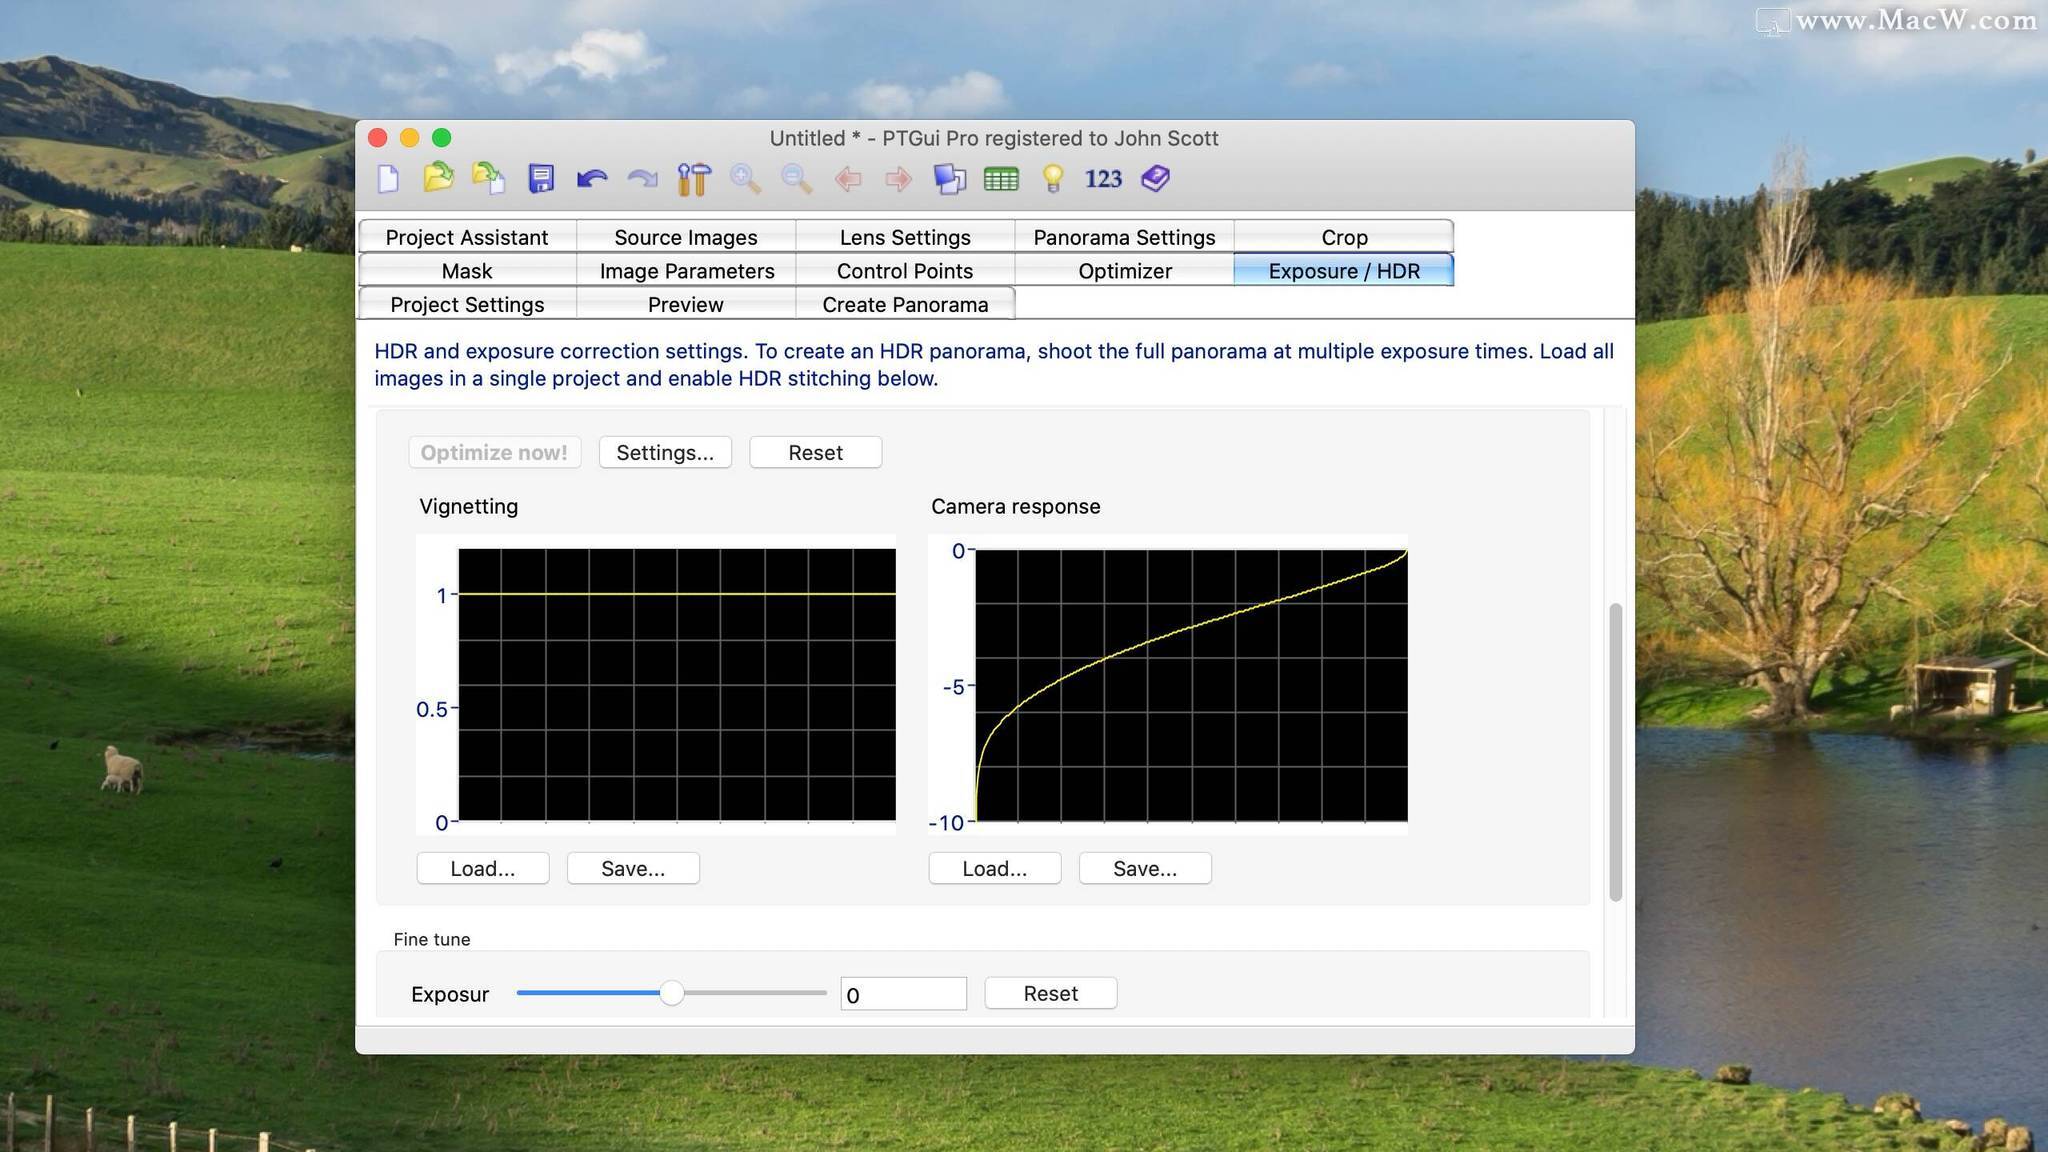The height and width of the screenshot is (1152, 2048).
Task: Open the Panorama Editor window icon
Action: [949, 179]
